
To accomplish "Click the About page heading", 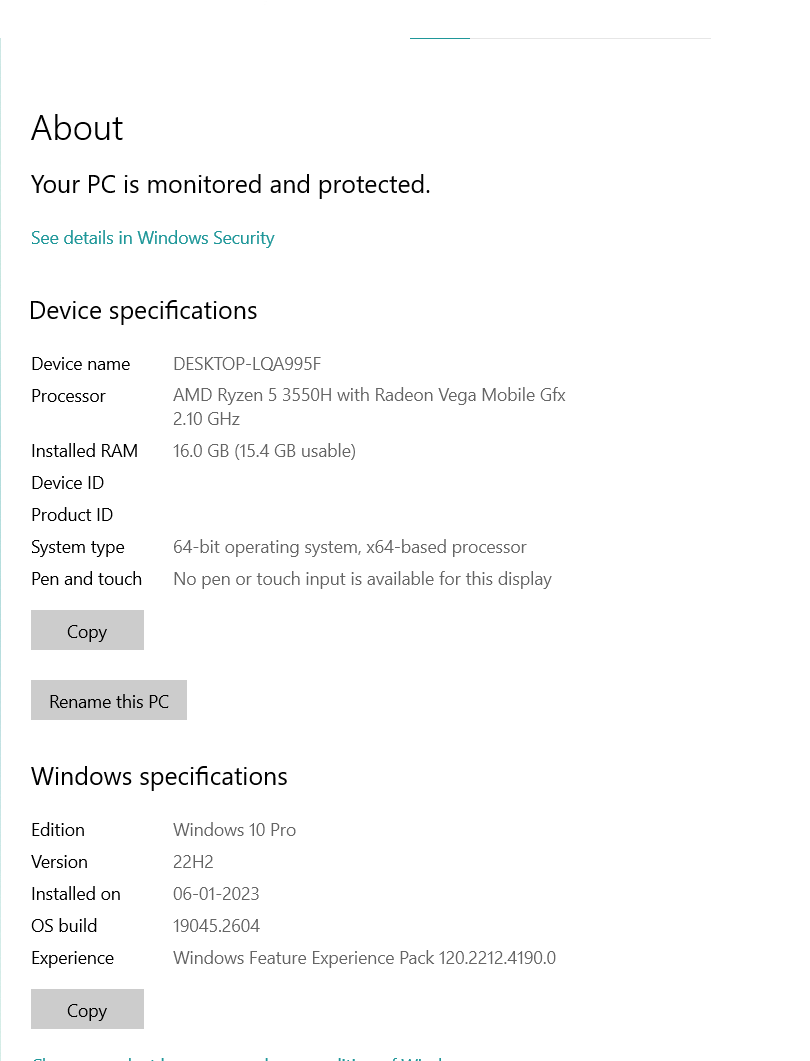I will [x=77, y=128].
